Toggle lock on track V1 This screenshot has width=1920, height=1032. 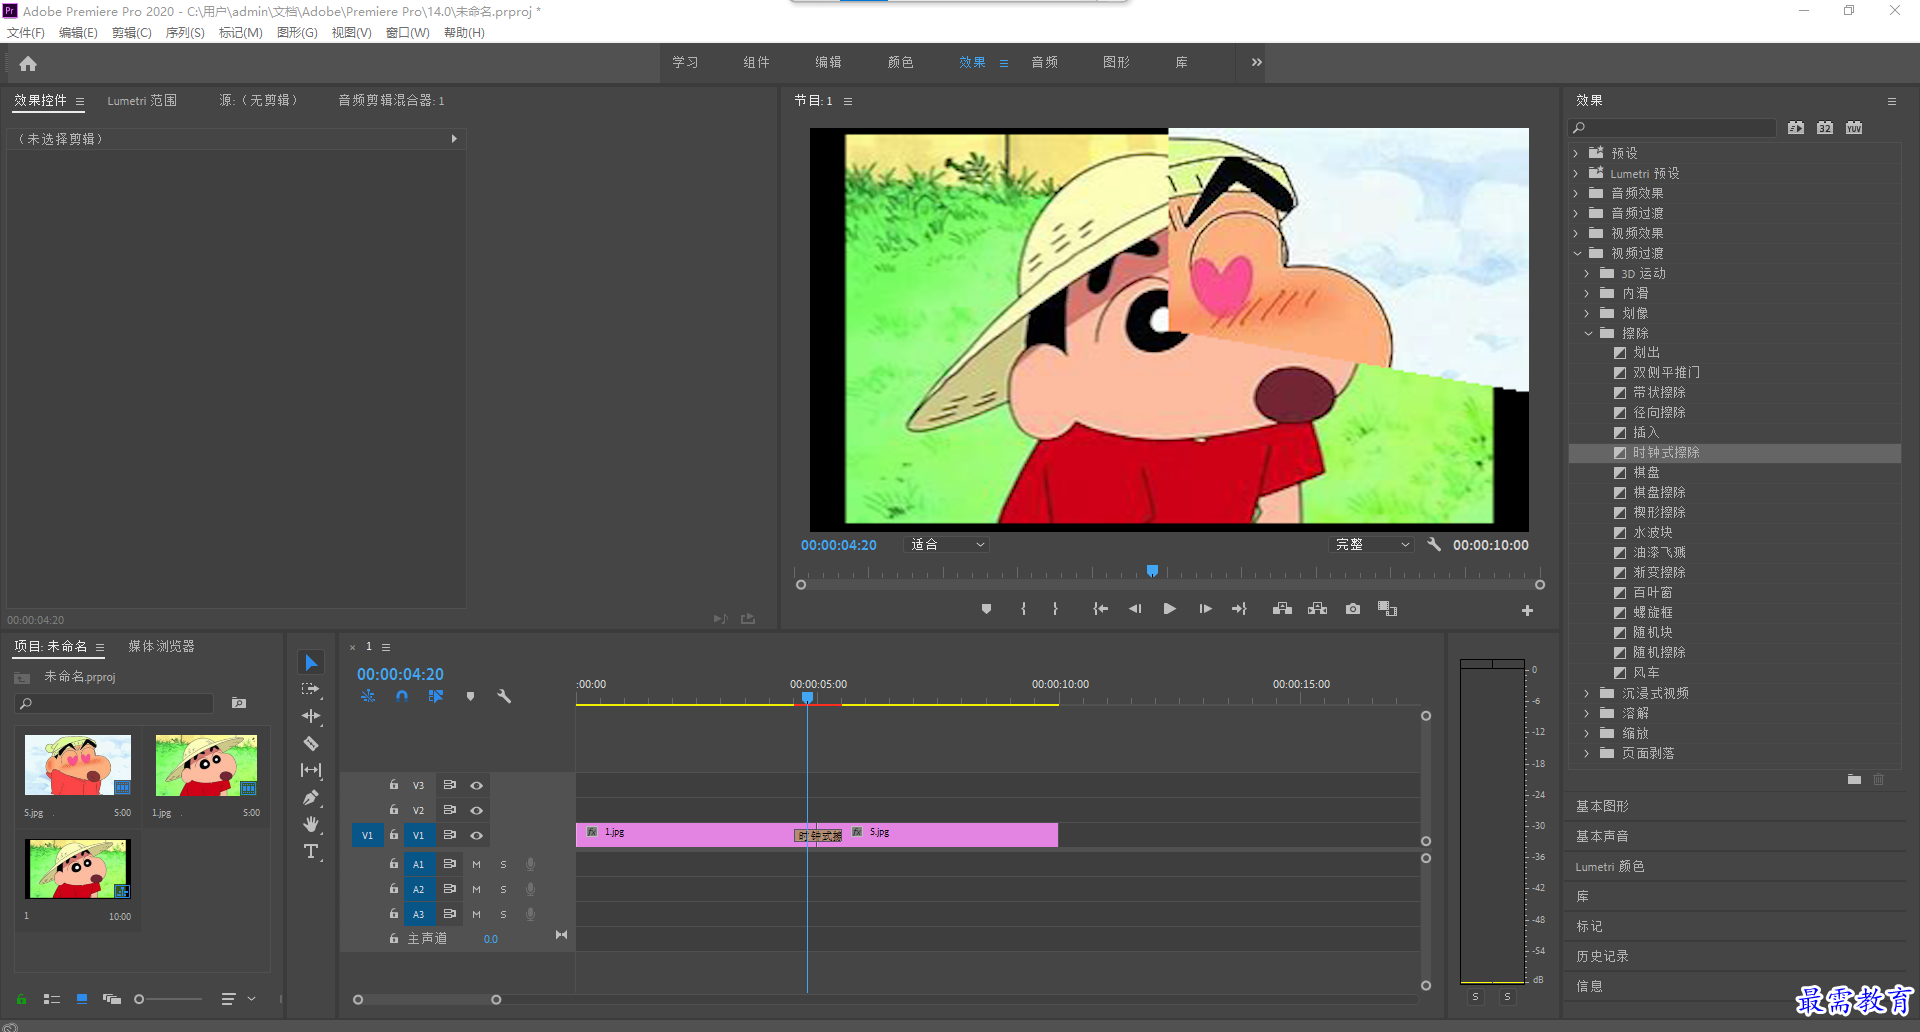tap(394, 834)
